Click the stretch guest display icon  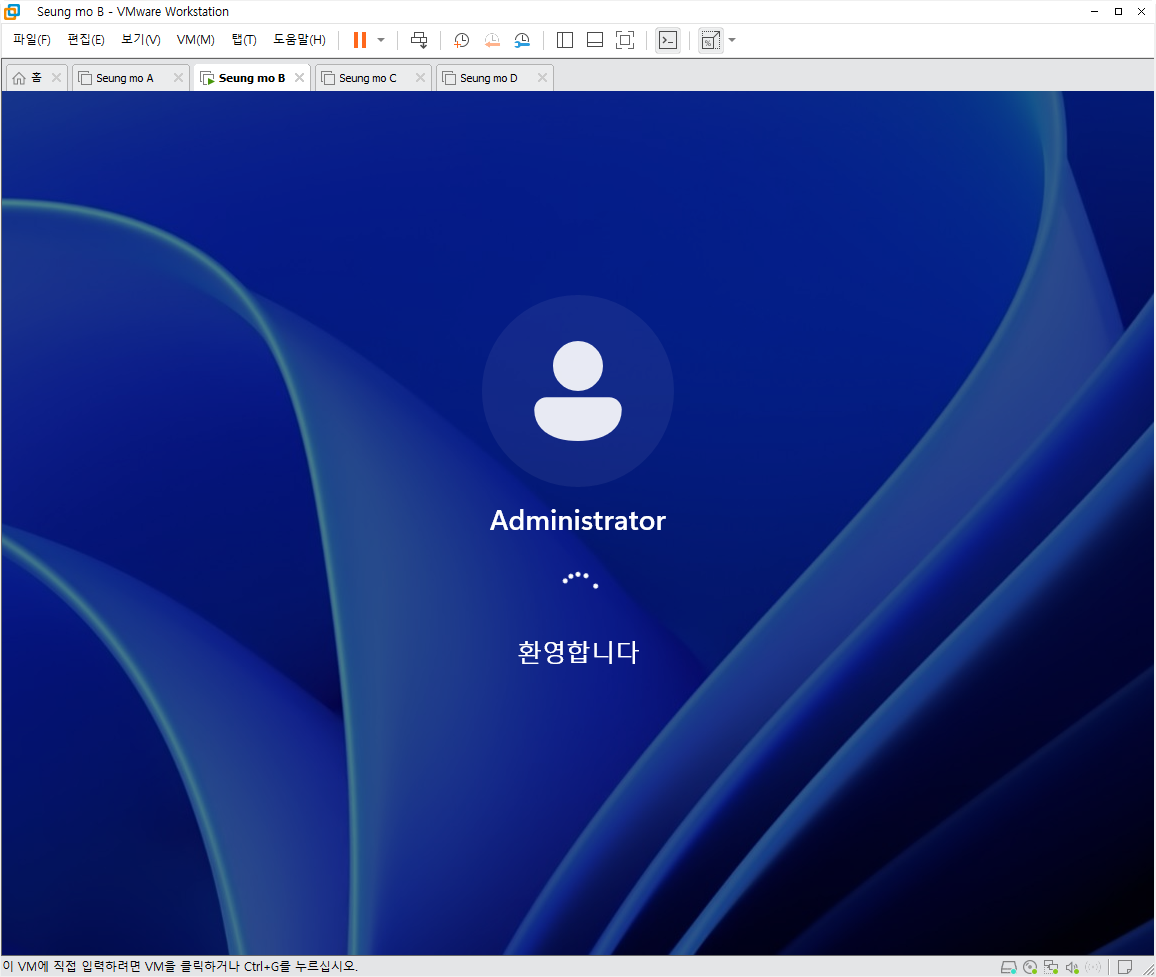(711, 40)
